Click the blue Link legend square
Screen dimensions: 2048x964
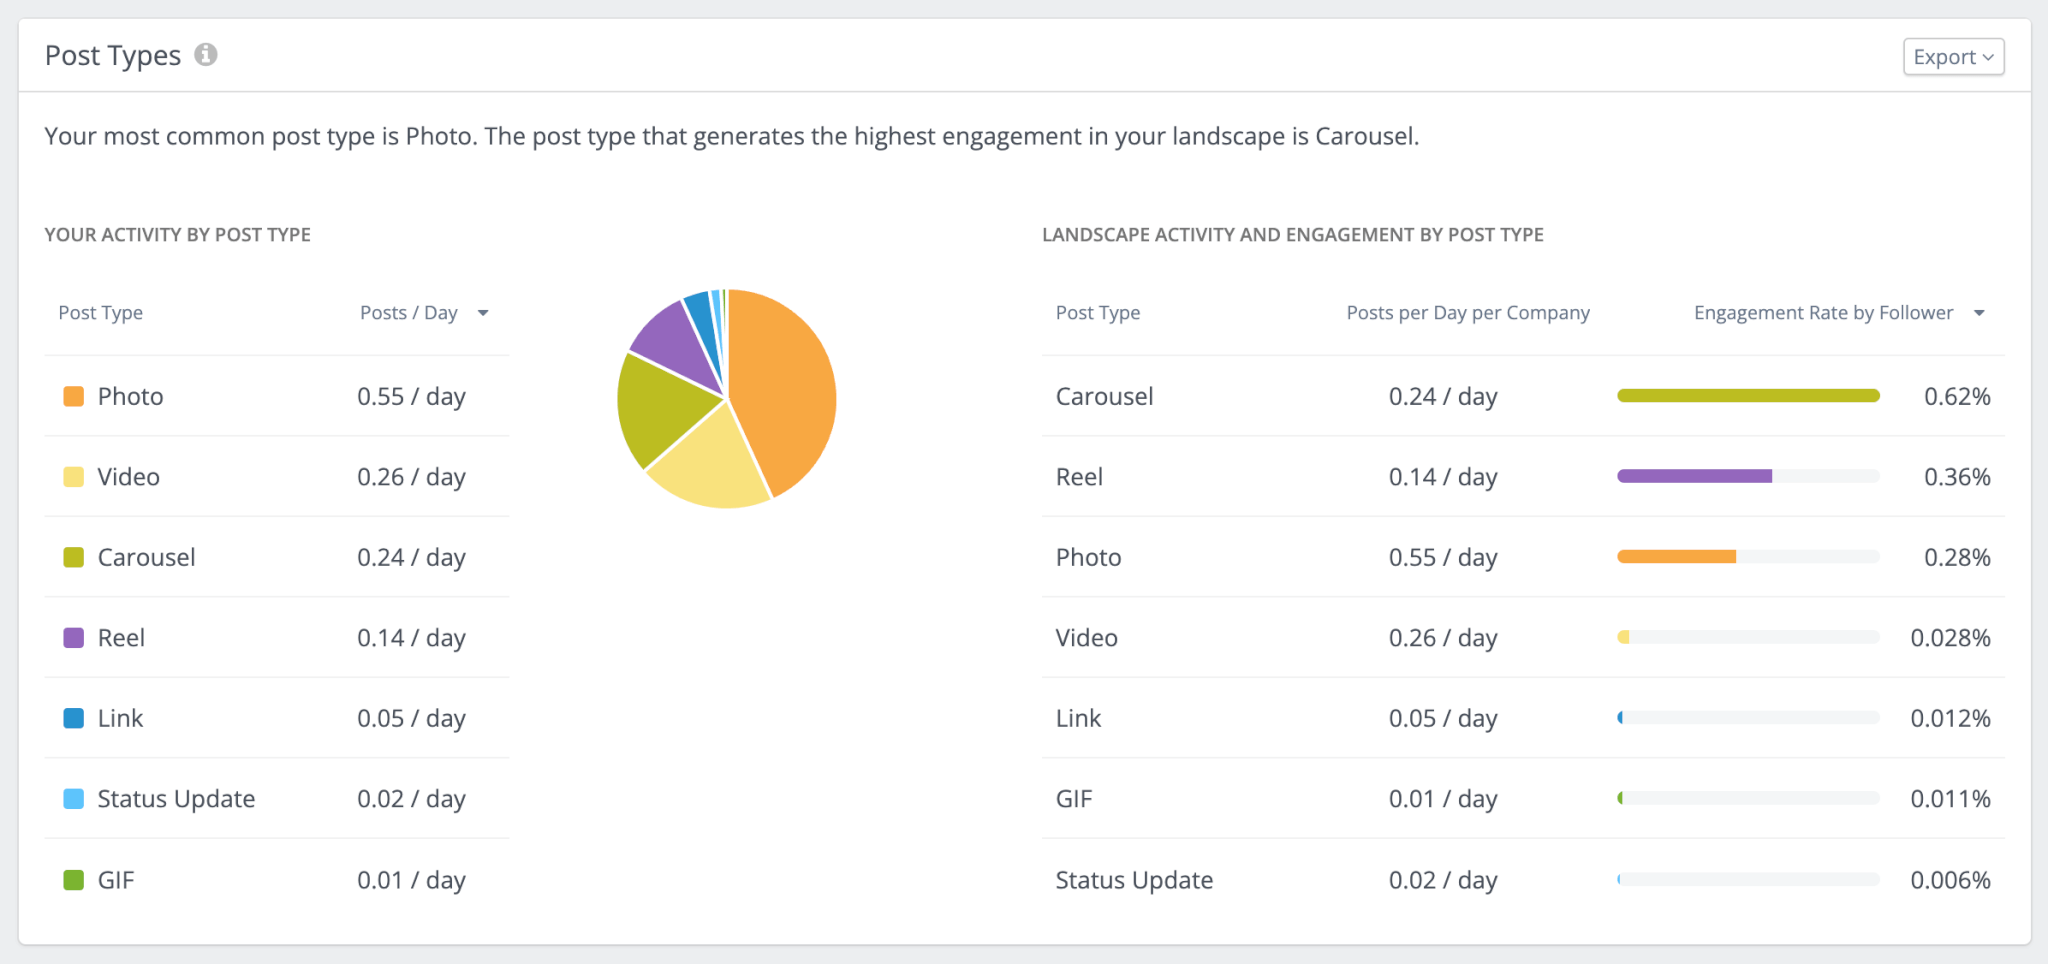pyautogui.click(x=73, y=717)
